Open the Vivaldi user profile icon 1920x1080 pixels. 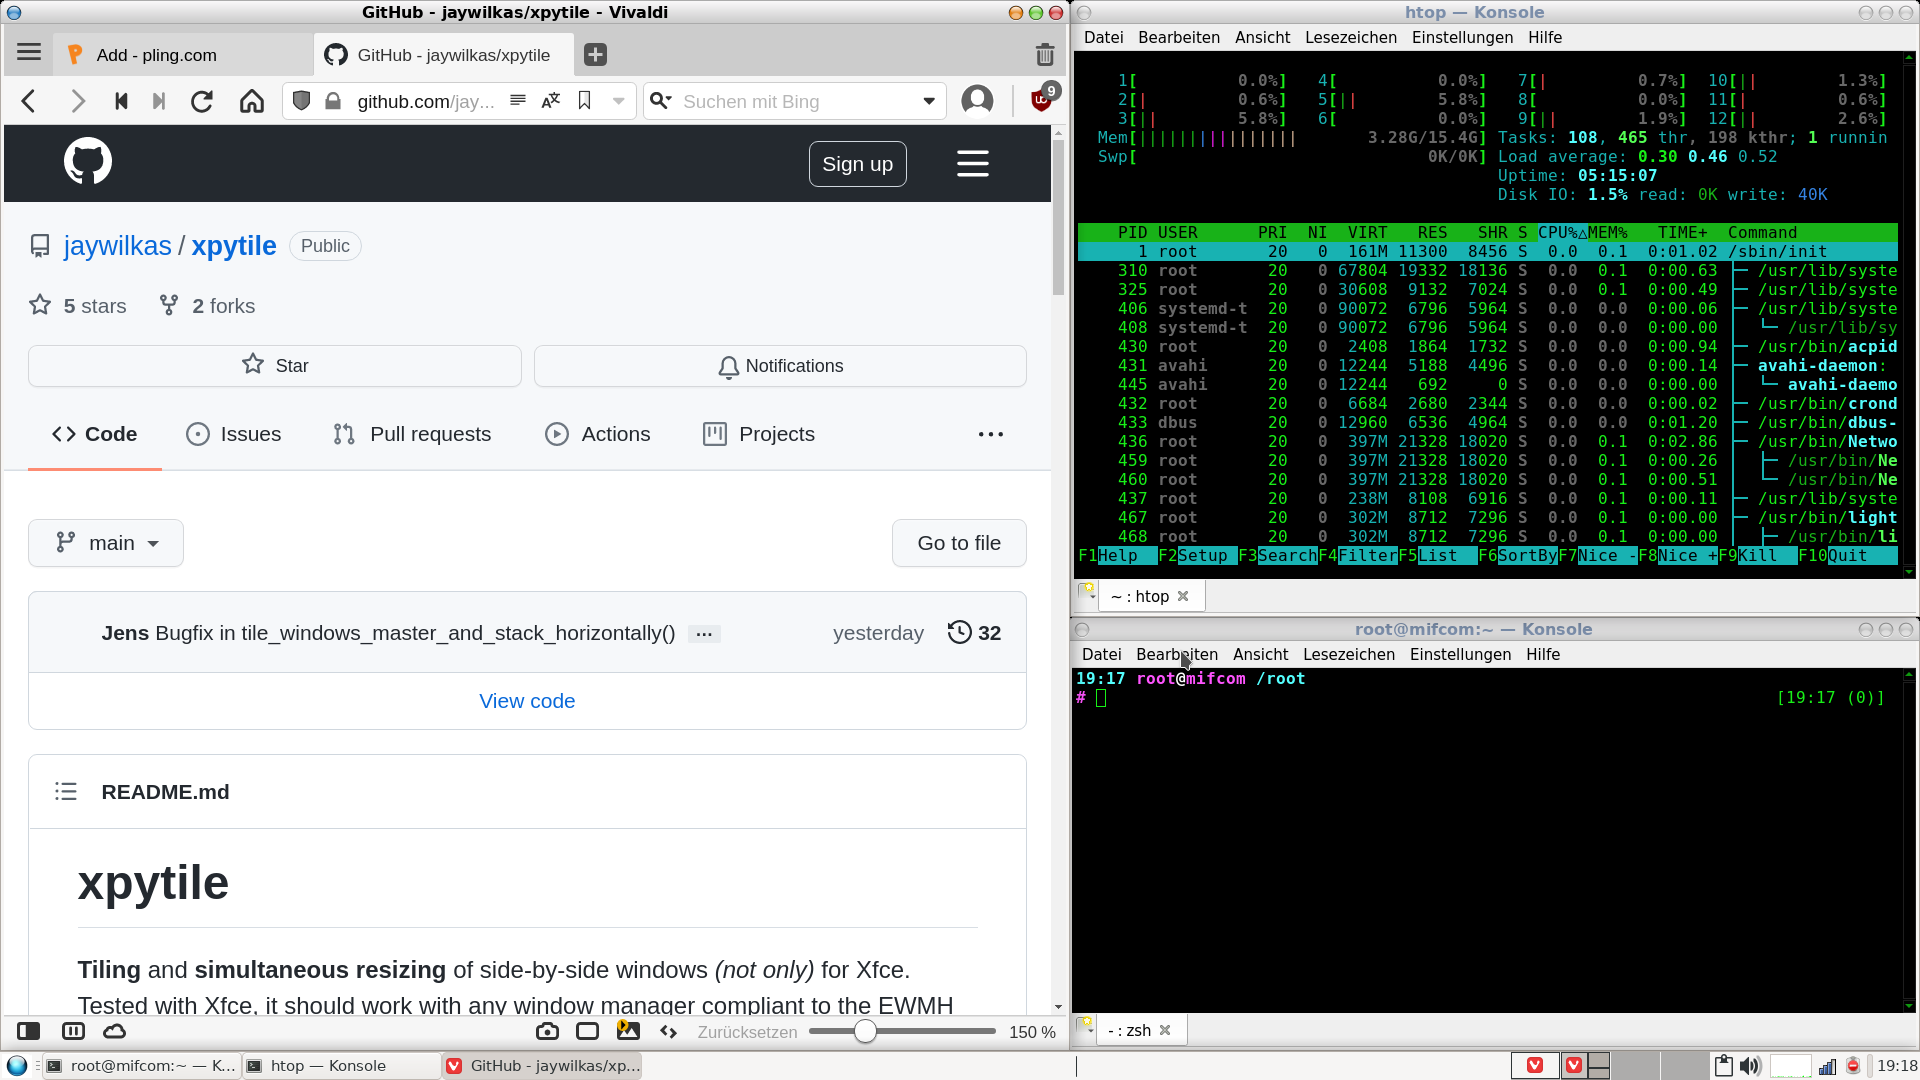[977, 101]
